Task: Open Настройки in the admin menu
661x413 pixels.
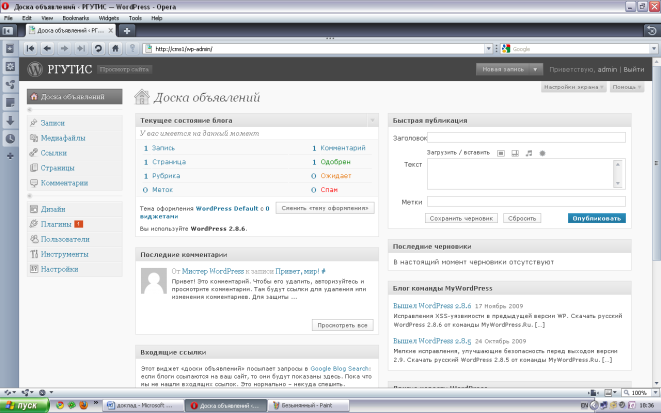Action: point(59,269)
